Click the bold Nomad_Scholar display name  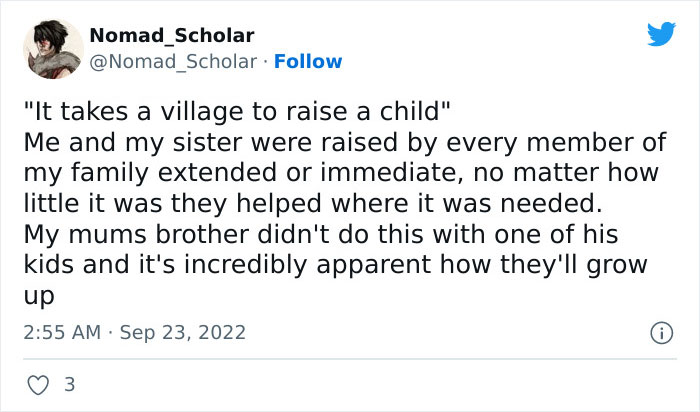[x=172, y=36]
